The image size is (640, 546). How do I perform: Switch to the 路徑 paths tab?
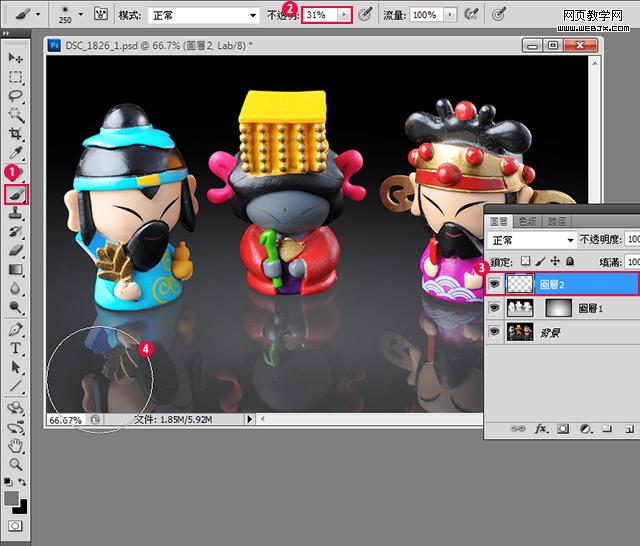coord(556,222)
